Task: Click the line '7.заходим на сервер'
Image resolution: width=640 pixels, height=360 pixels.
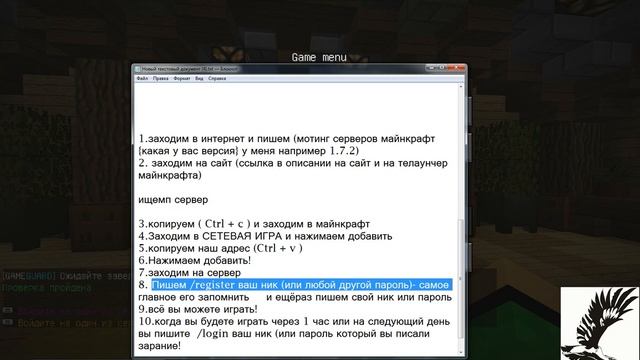Action: [x=189, y=272]
